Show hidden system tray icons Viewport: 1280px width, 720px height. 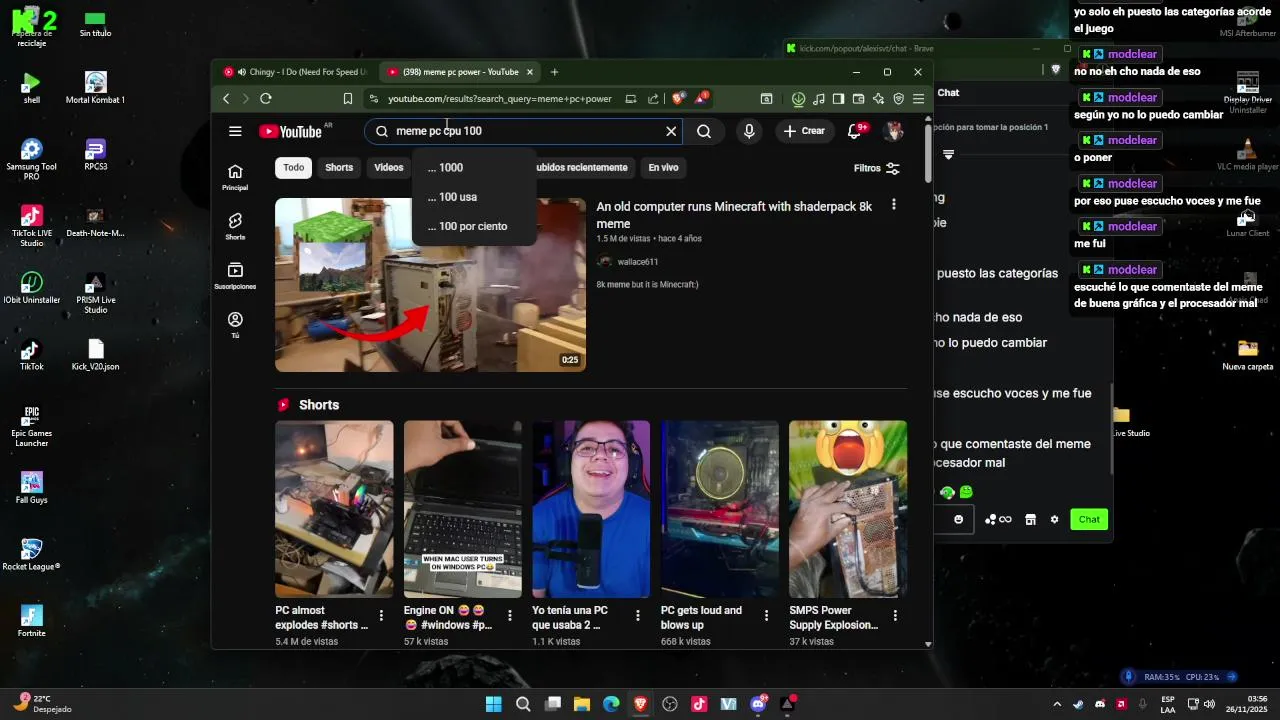coord(1058,704)
